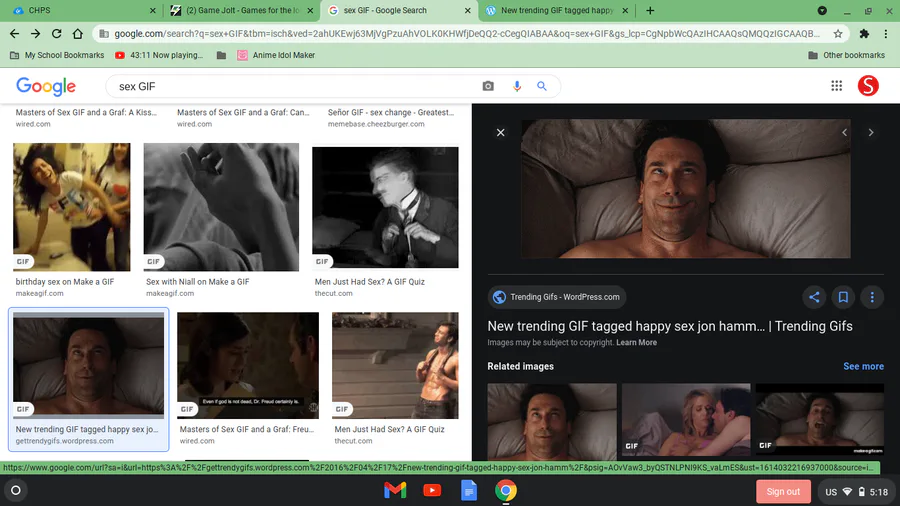Open the Other bookmarks folder

(x=847, y=55)
